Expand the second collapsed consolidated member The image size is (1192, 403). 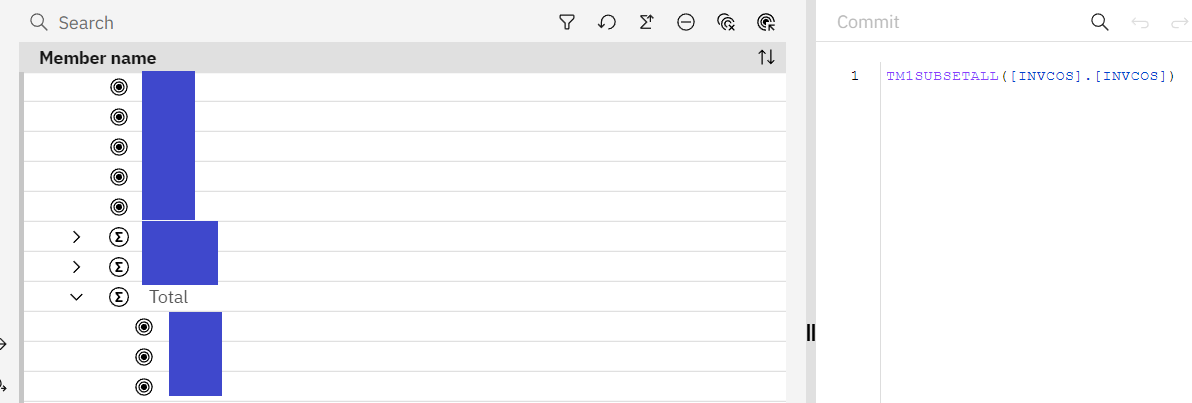[x=77, y=267]
